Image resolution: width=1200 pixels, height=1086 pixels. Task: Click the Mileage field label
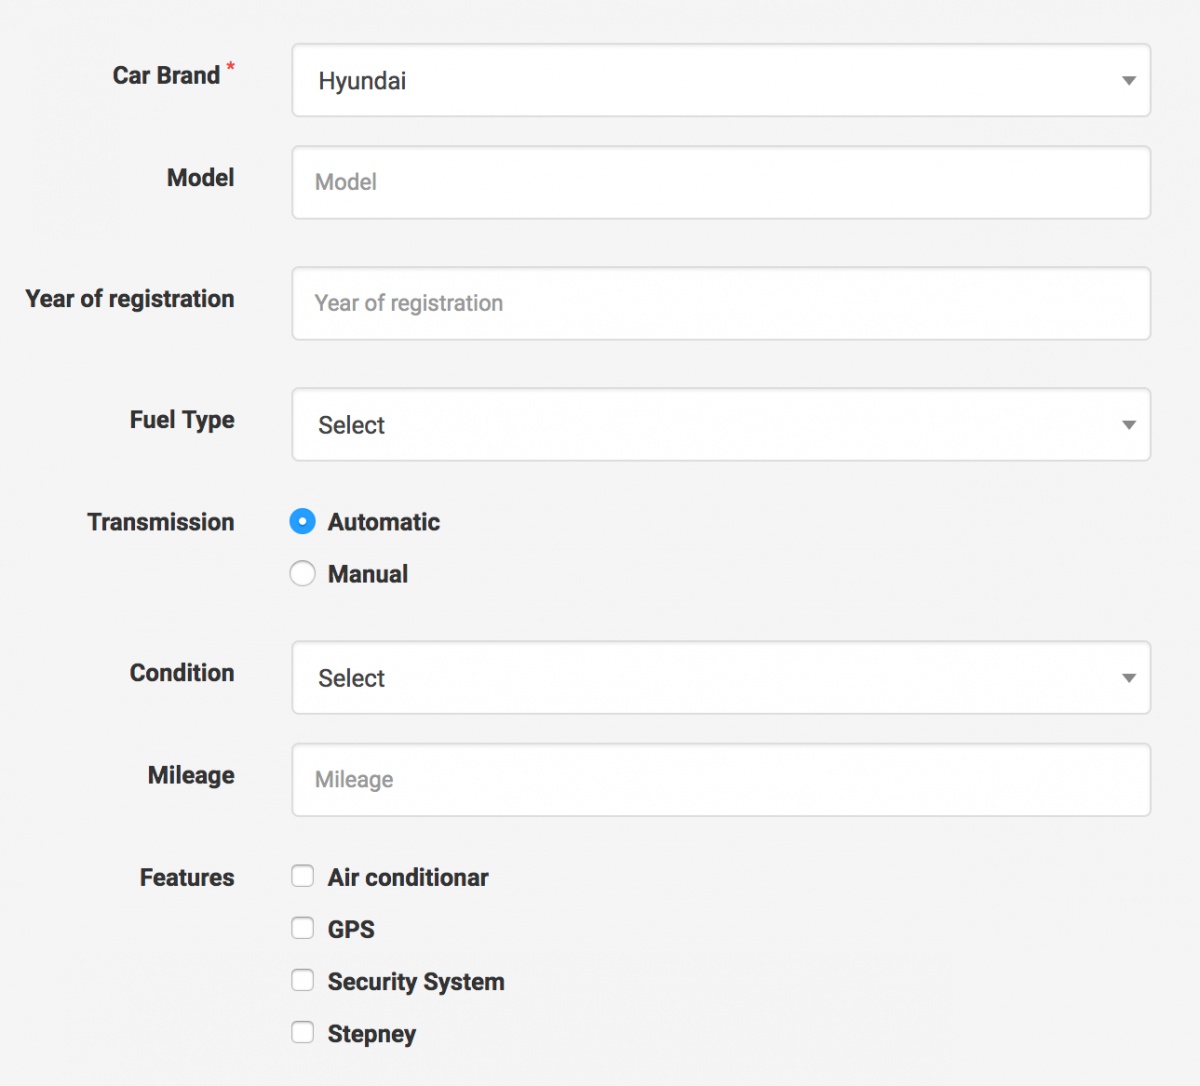191,775
